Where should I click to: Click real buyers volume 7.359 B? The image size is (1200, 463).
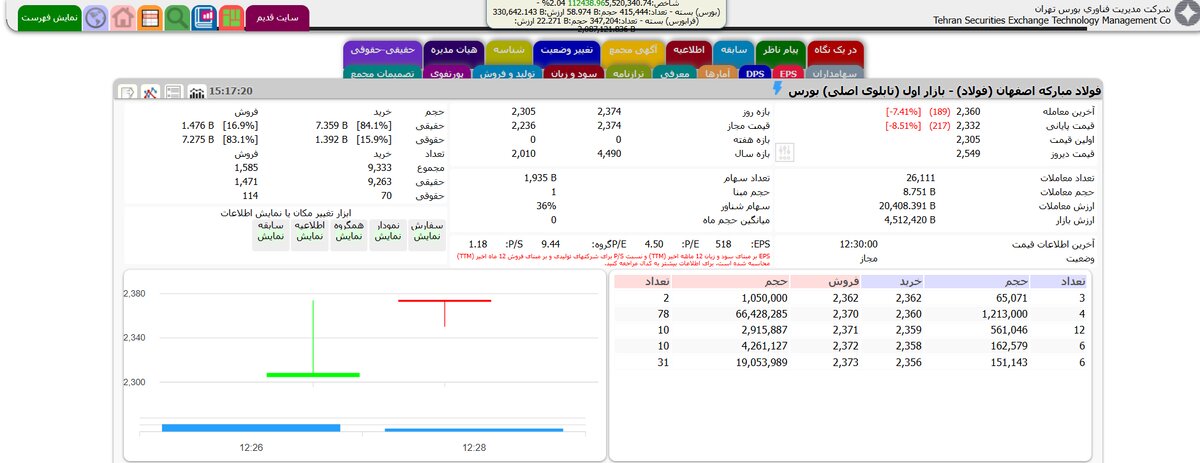[331, 125]
